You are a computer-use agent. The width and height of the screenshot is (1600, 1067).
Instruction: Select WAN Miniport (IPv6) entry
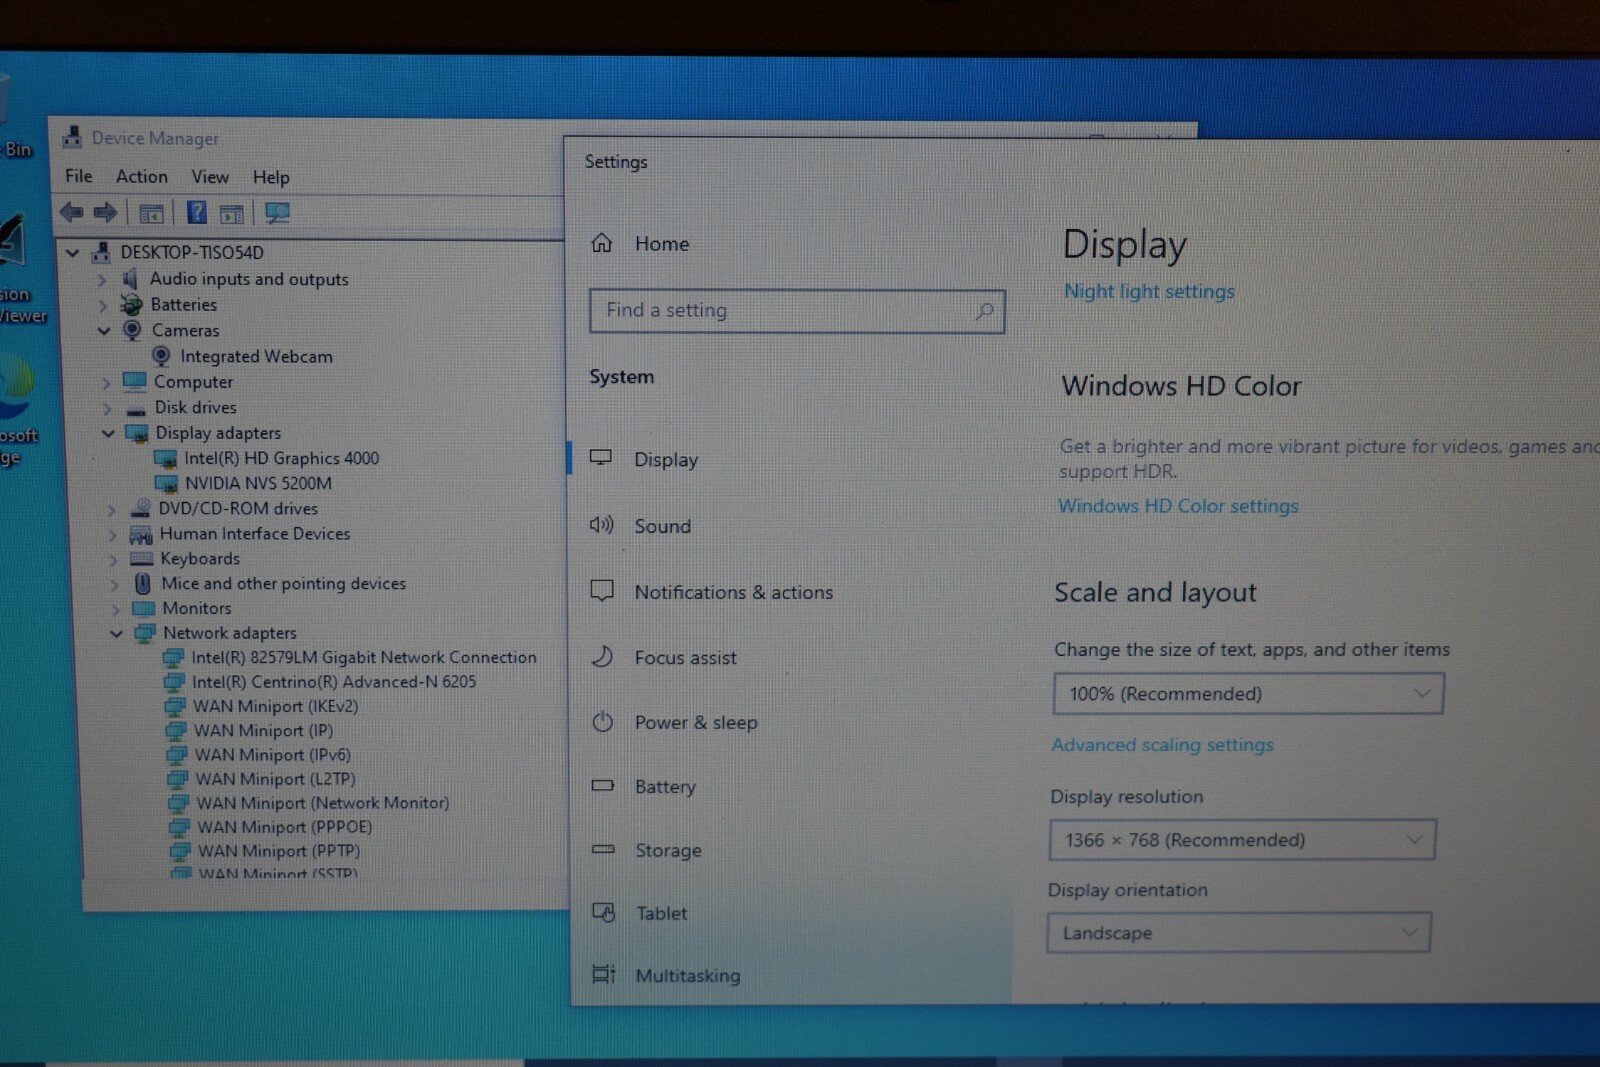[x=272, y=755]
